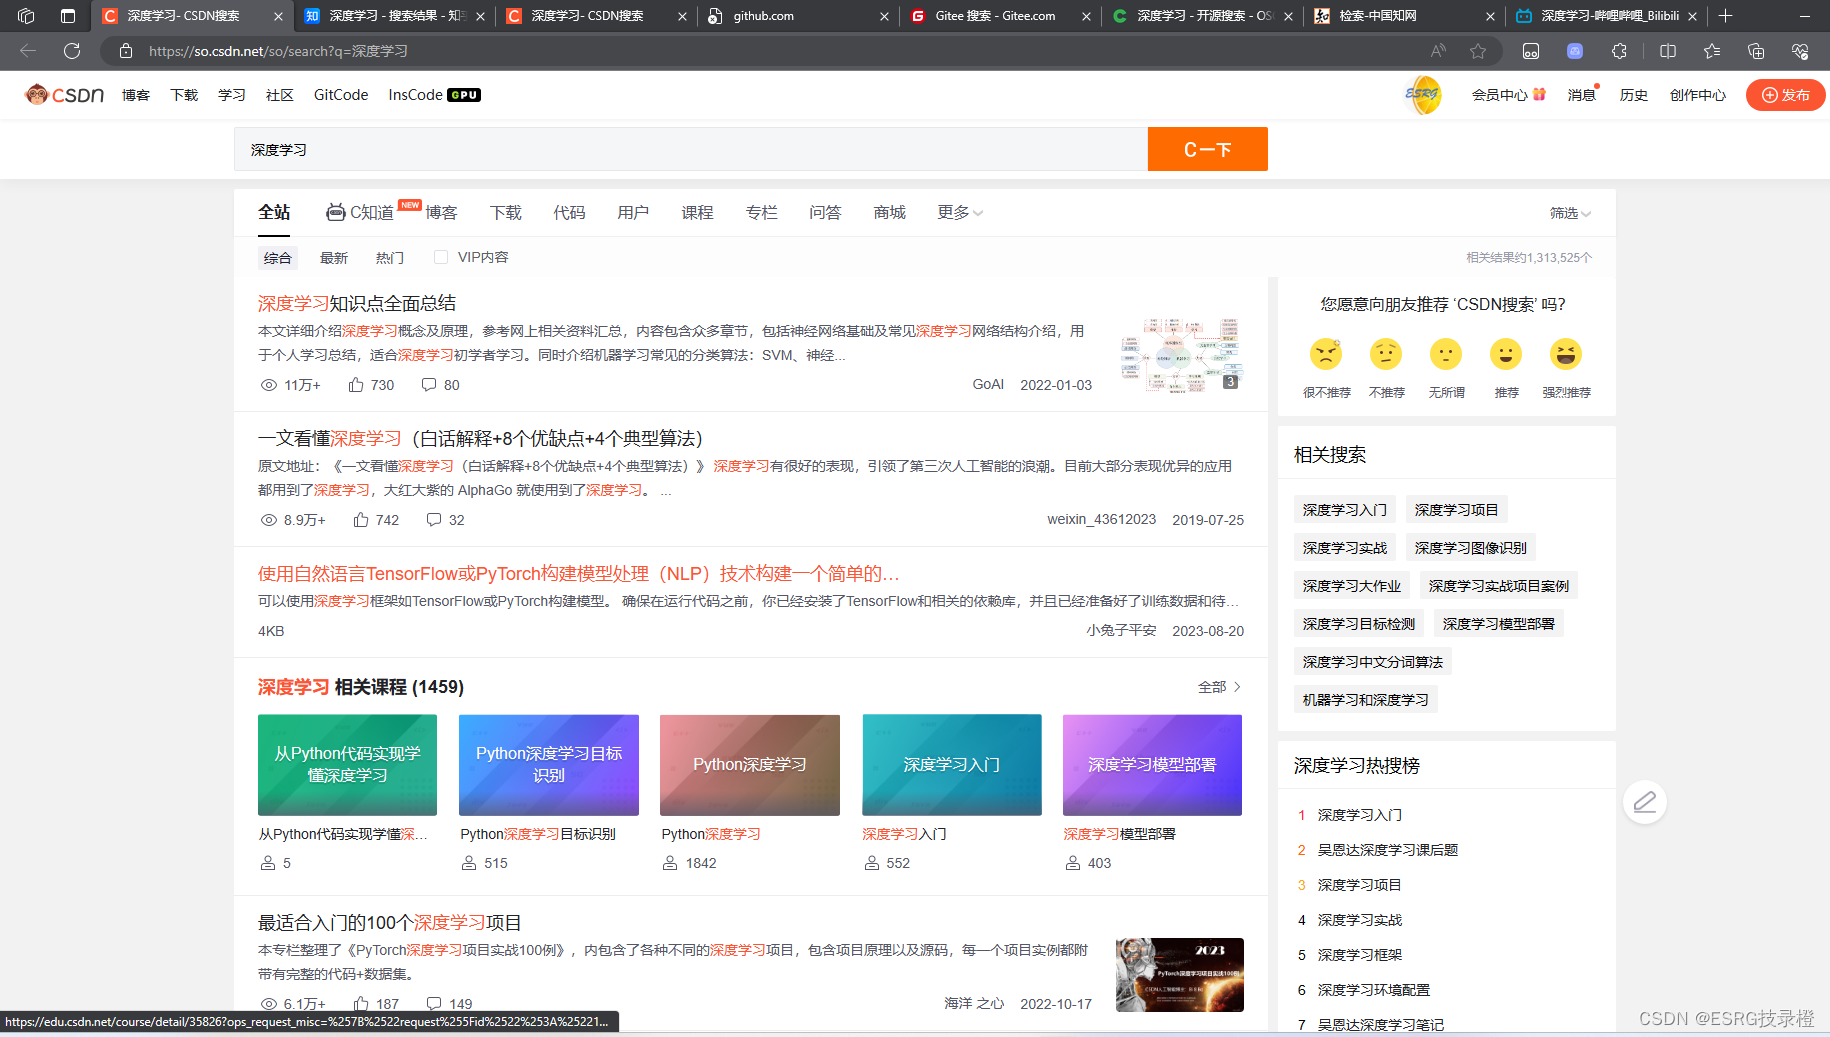The height and width of the screenshot is (1037, 1830).
Task: Refresh the page
Action: click(x=72, y=51)
